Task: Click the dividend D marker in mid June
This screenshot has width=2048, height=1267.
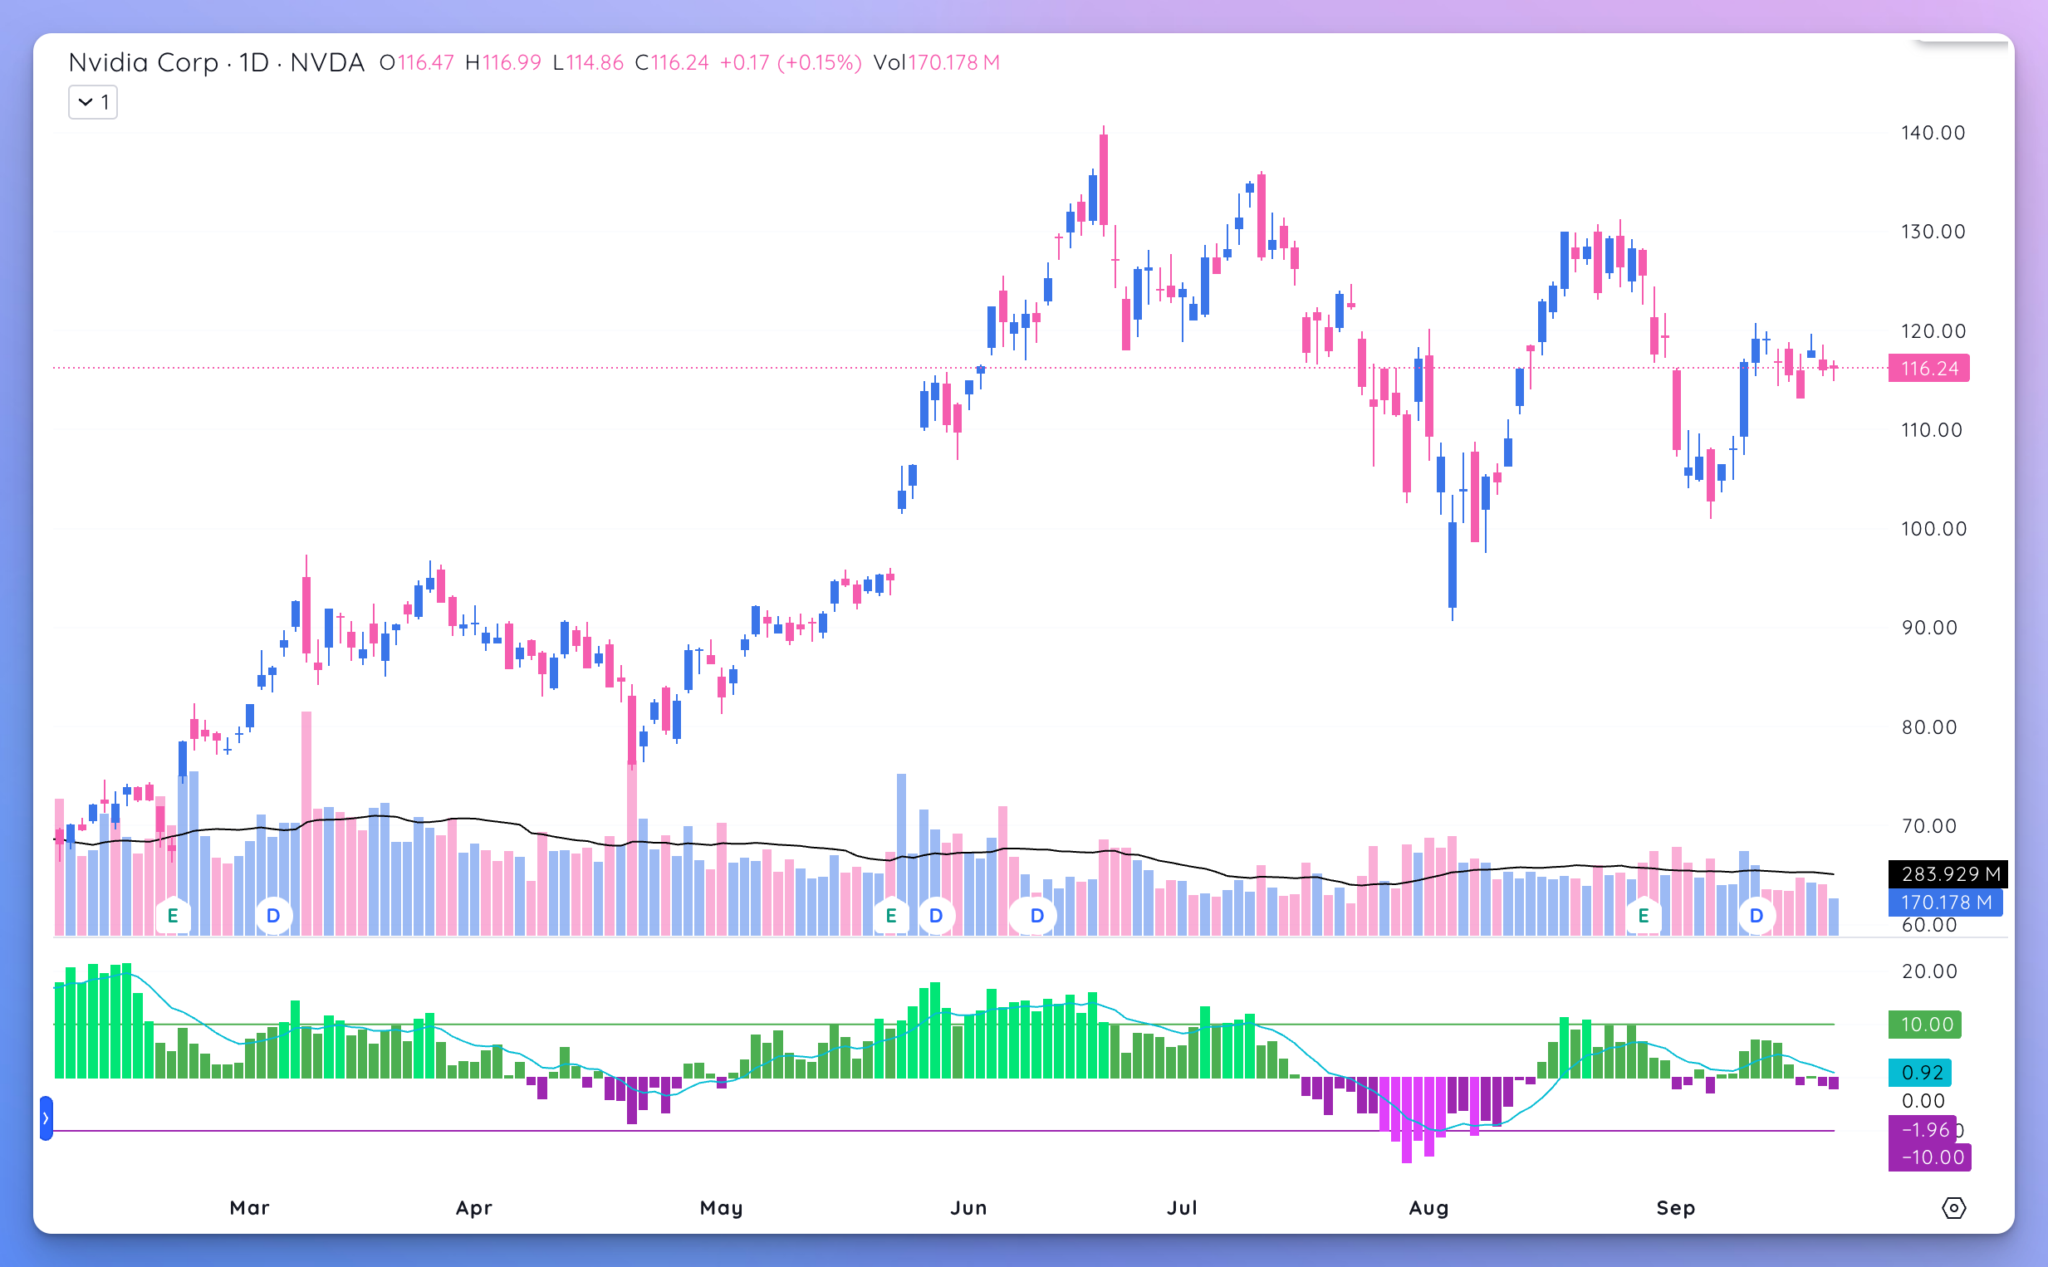Action: [x=1037, y=915]
